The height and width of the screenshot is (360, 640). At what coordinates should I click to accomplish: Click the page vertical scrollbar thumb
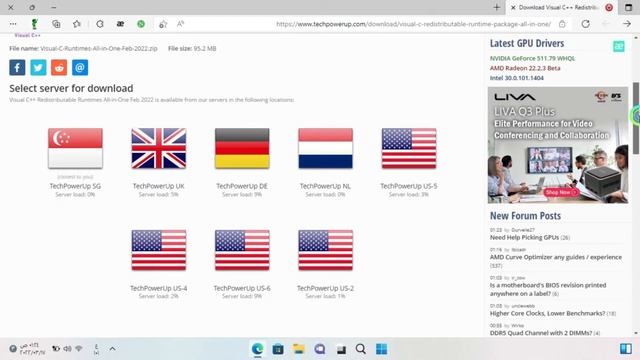[636, 118]
